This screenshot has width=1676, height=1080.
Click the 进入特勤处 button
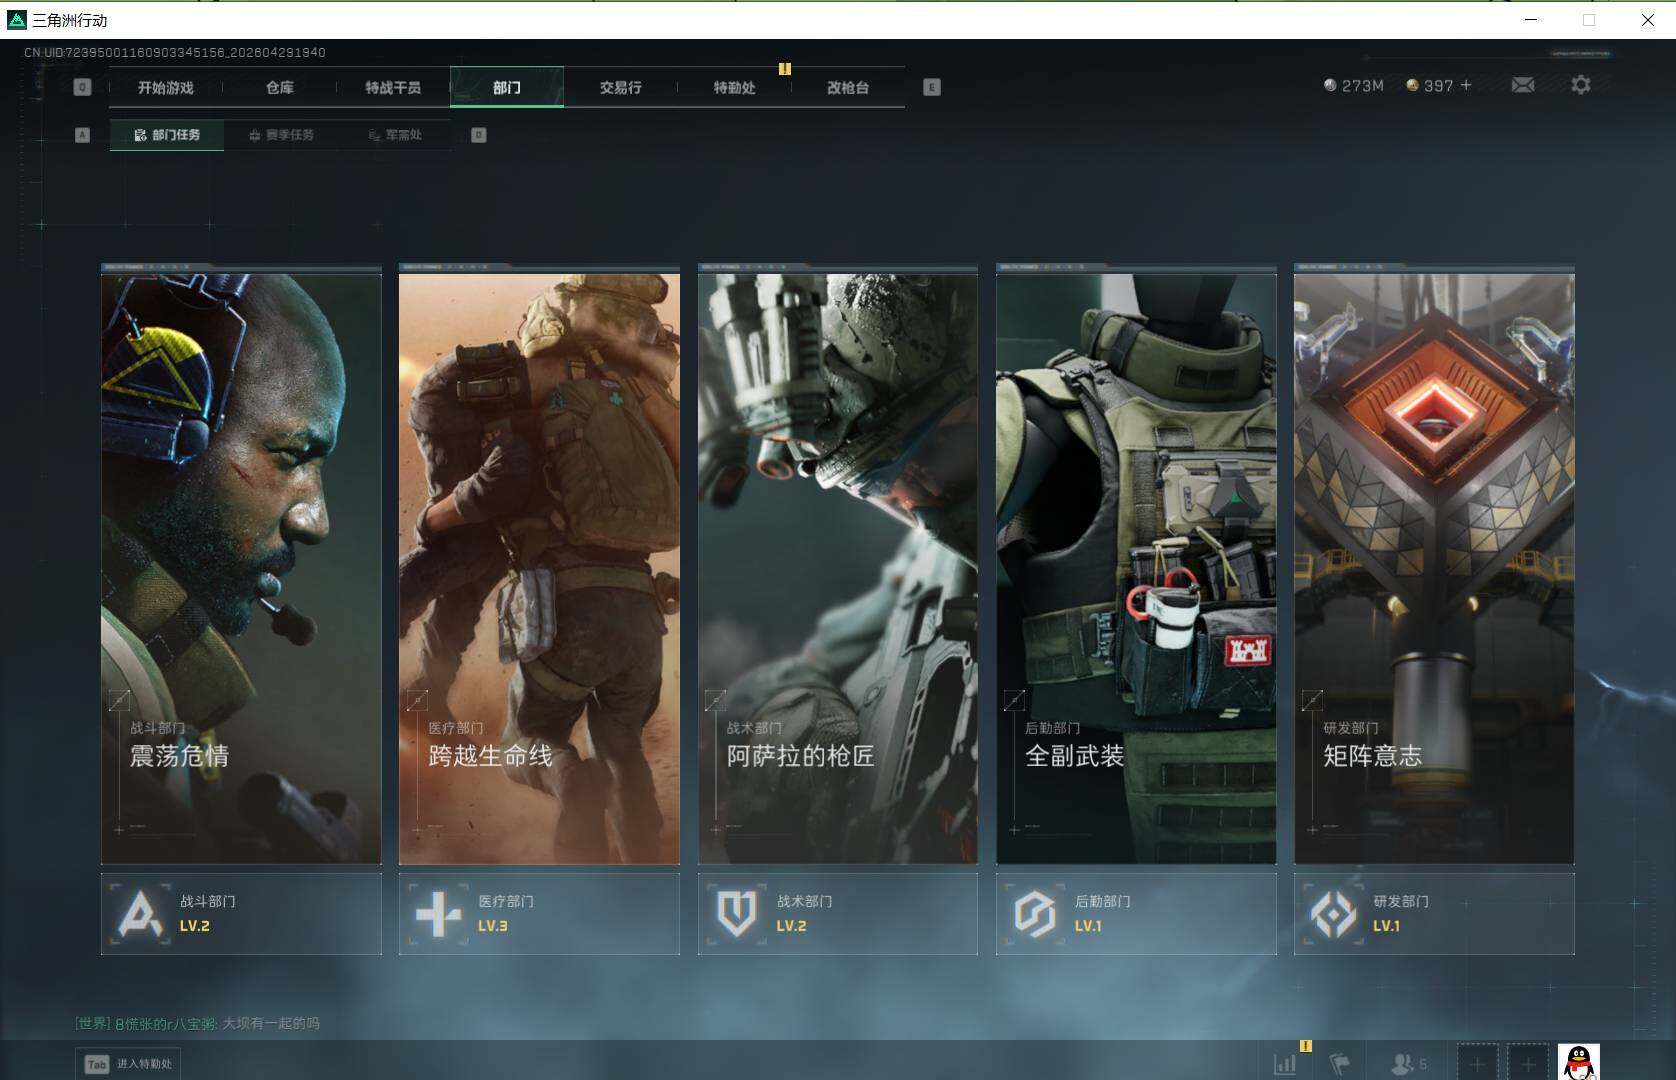pos(128,1064)
